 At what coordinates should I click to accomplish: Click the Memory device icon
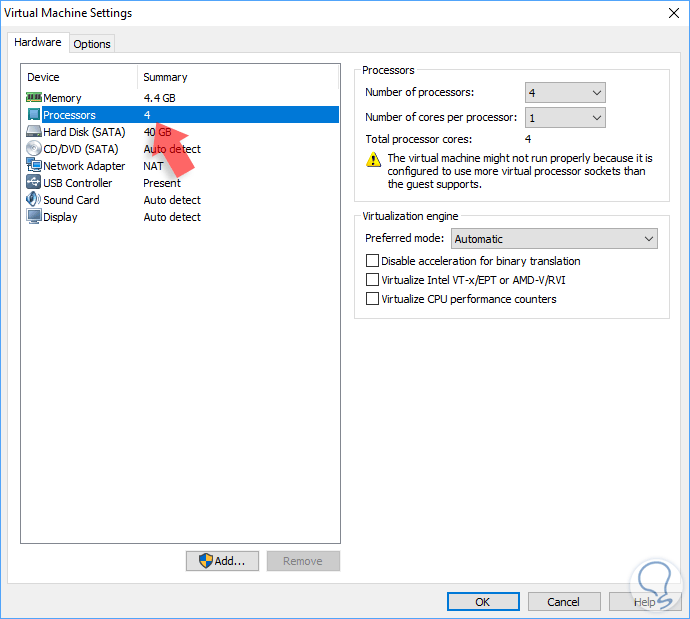pyautogui.click(x=34, y=97)
